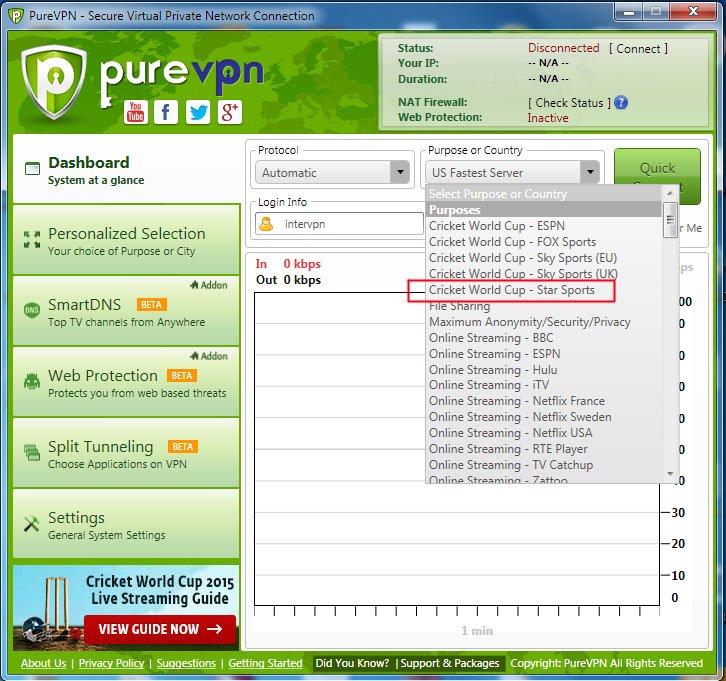
Task: Open PureVPN YouTube channel icon
Action: (136, 112)
